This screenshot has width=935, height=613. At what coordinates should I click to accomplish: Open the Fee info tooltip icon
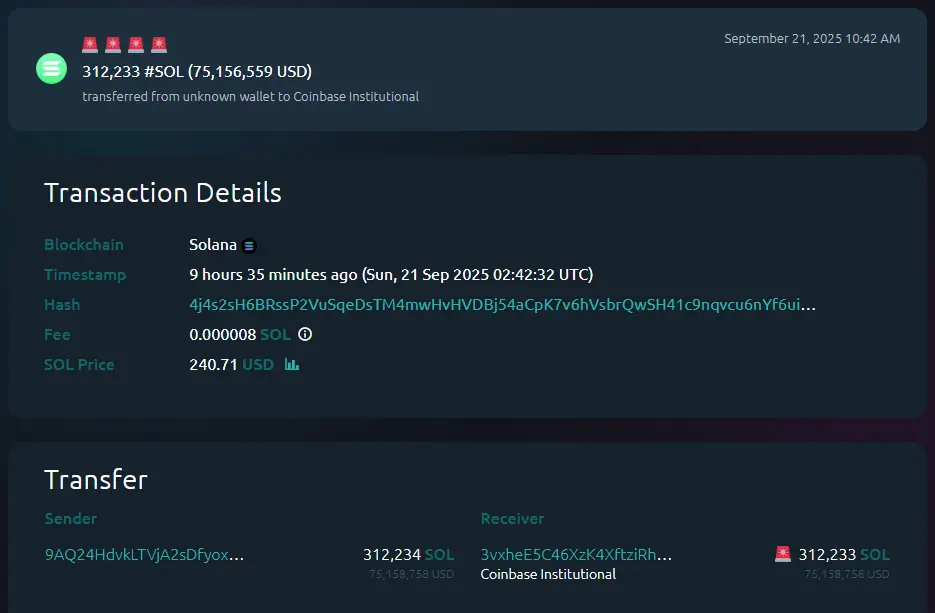point(305,335)
